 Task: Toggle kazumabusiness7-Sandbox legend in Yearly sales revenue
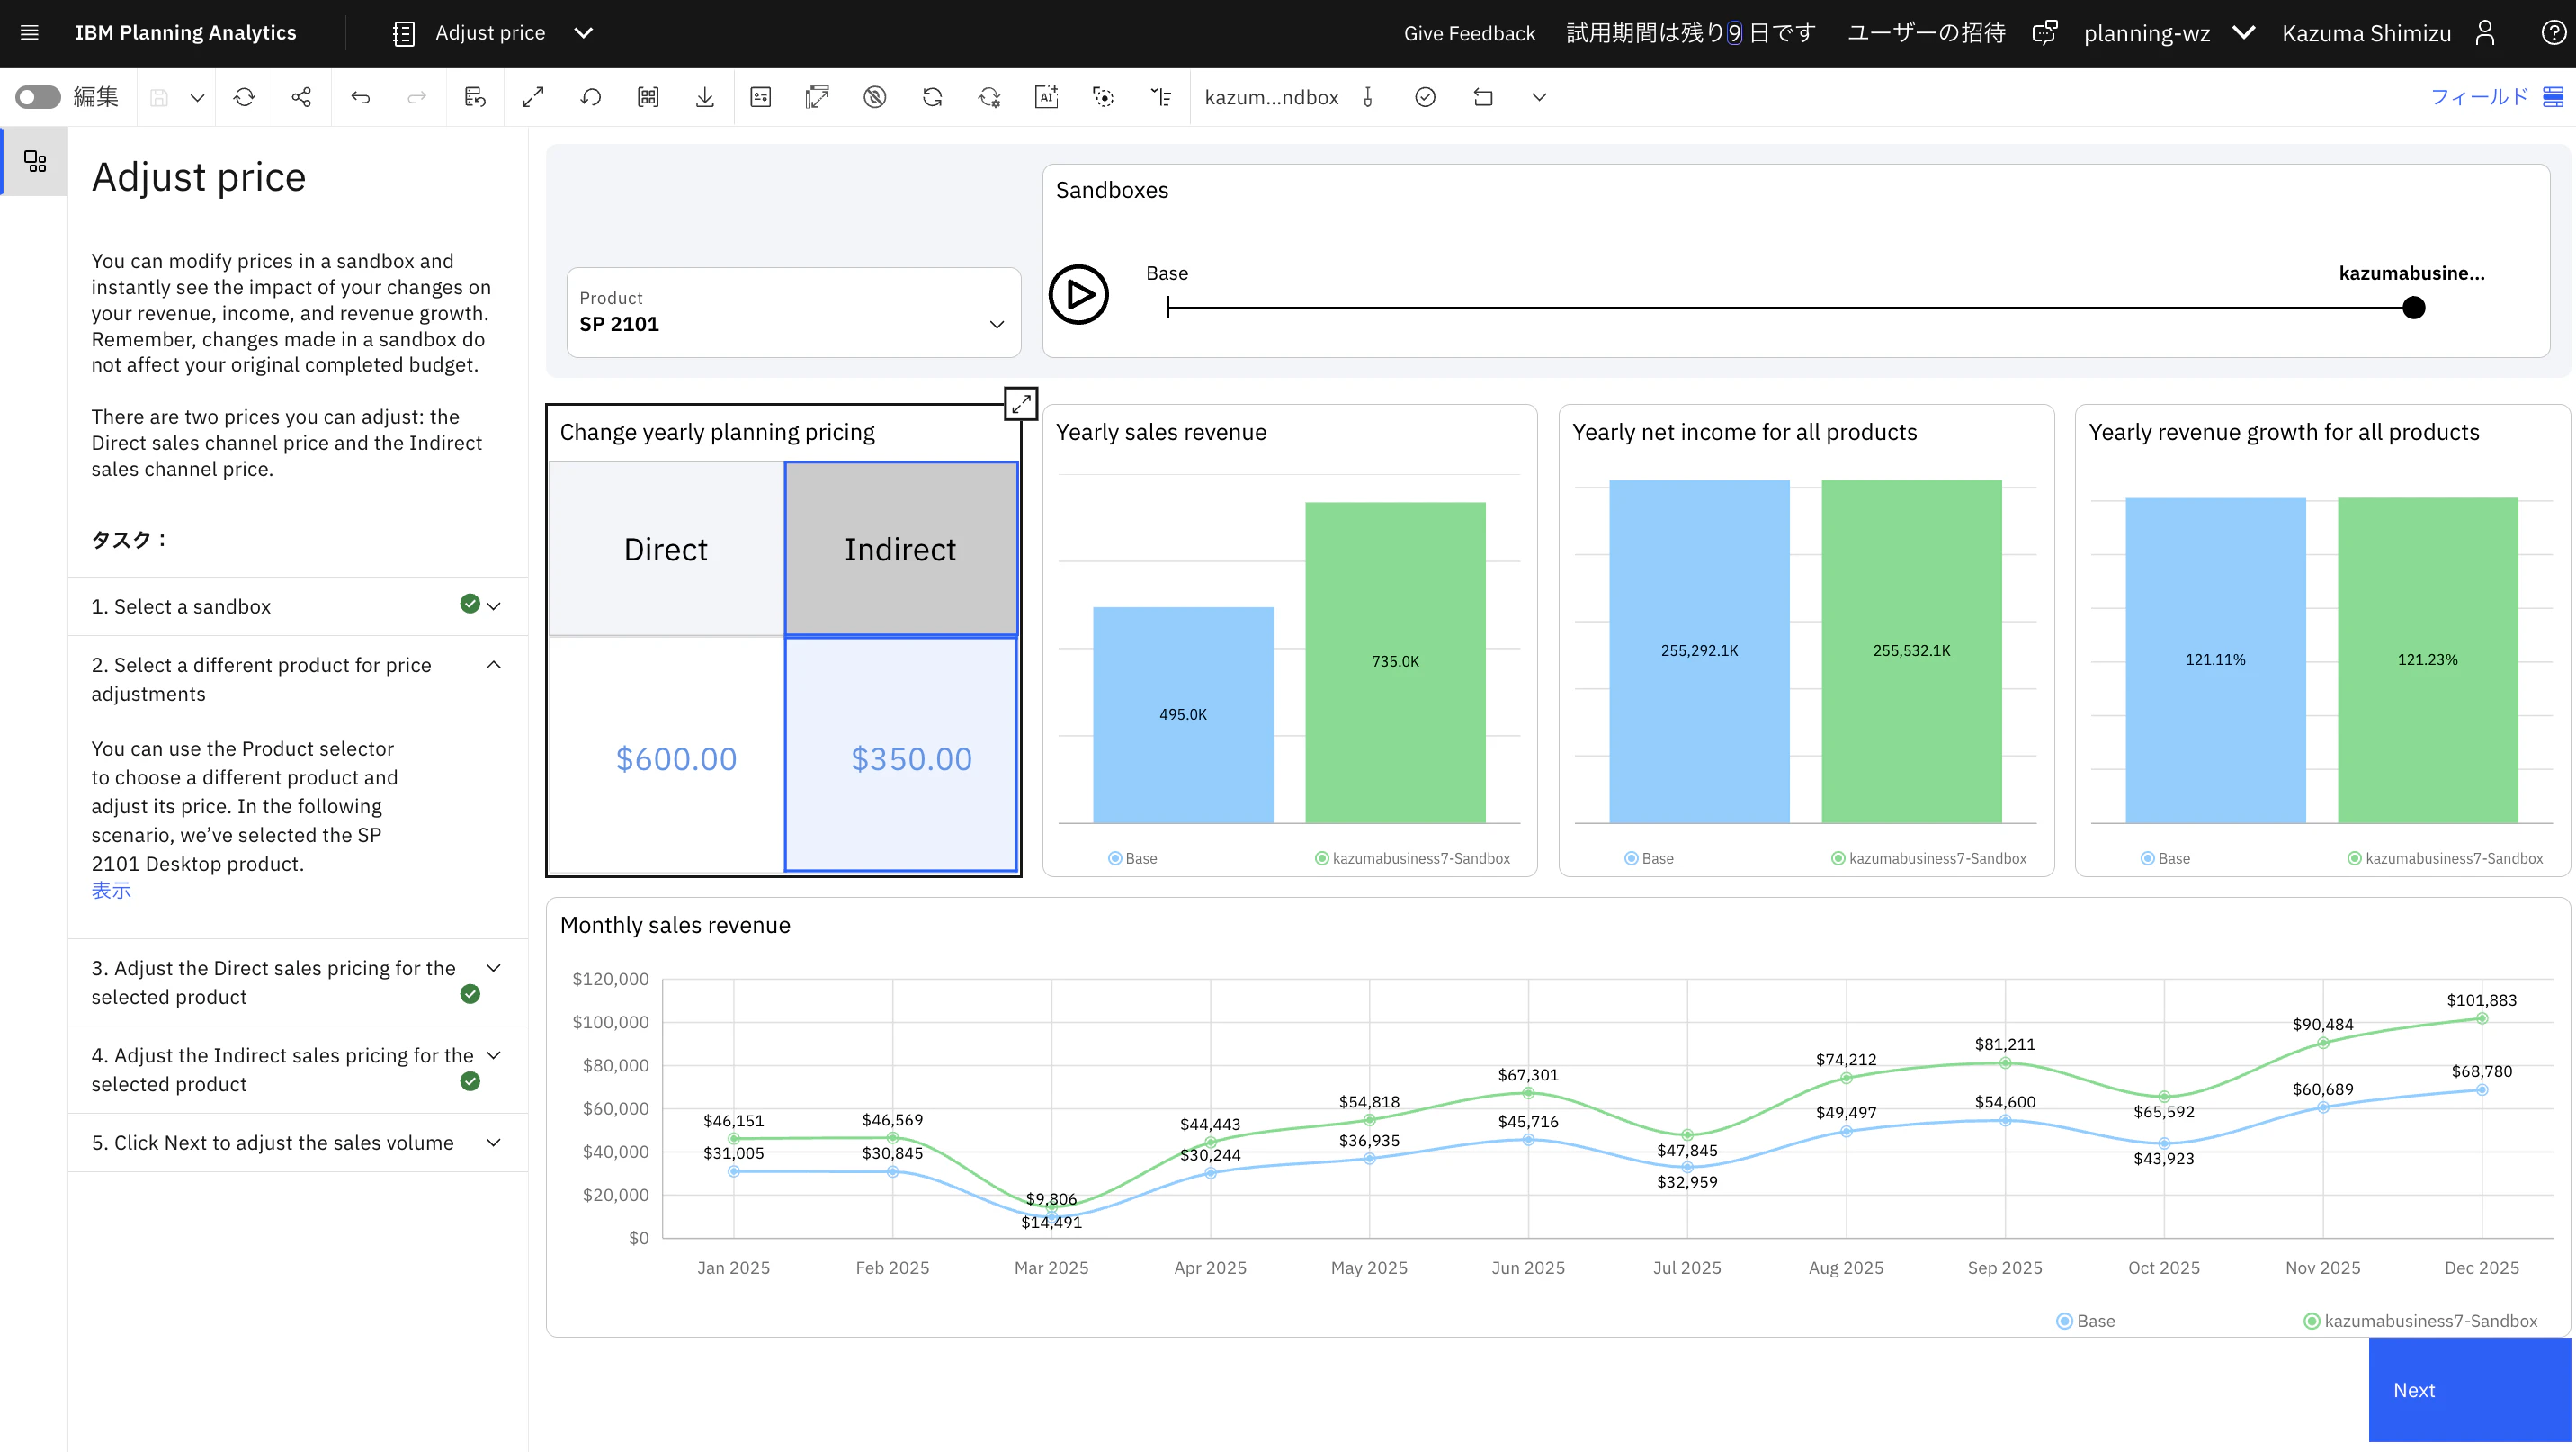1412,858
